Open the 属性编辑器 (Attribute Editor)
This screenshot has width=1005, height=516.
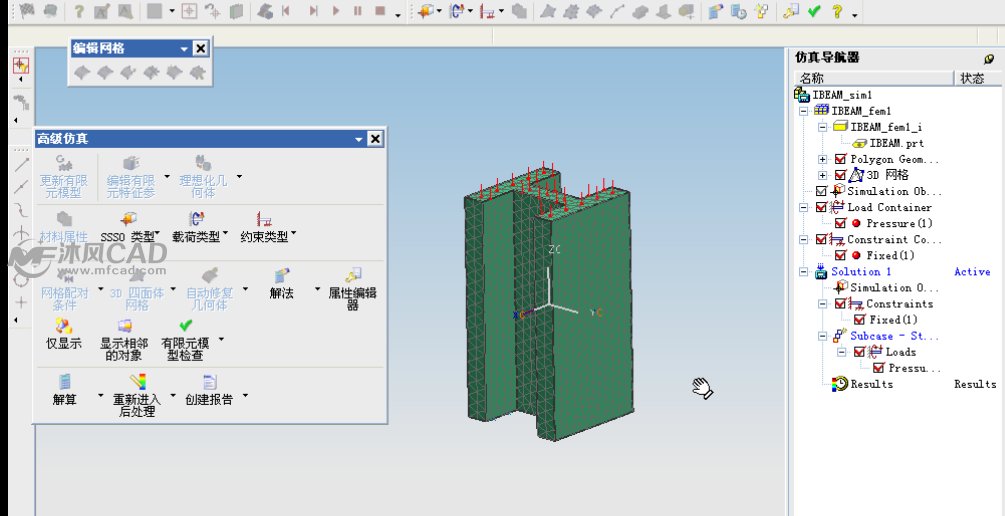tap(353, 275)
